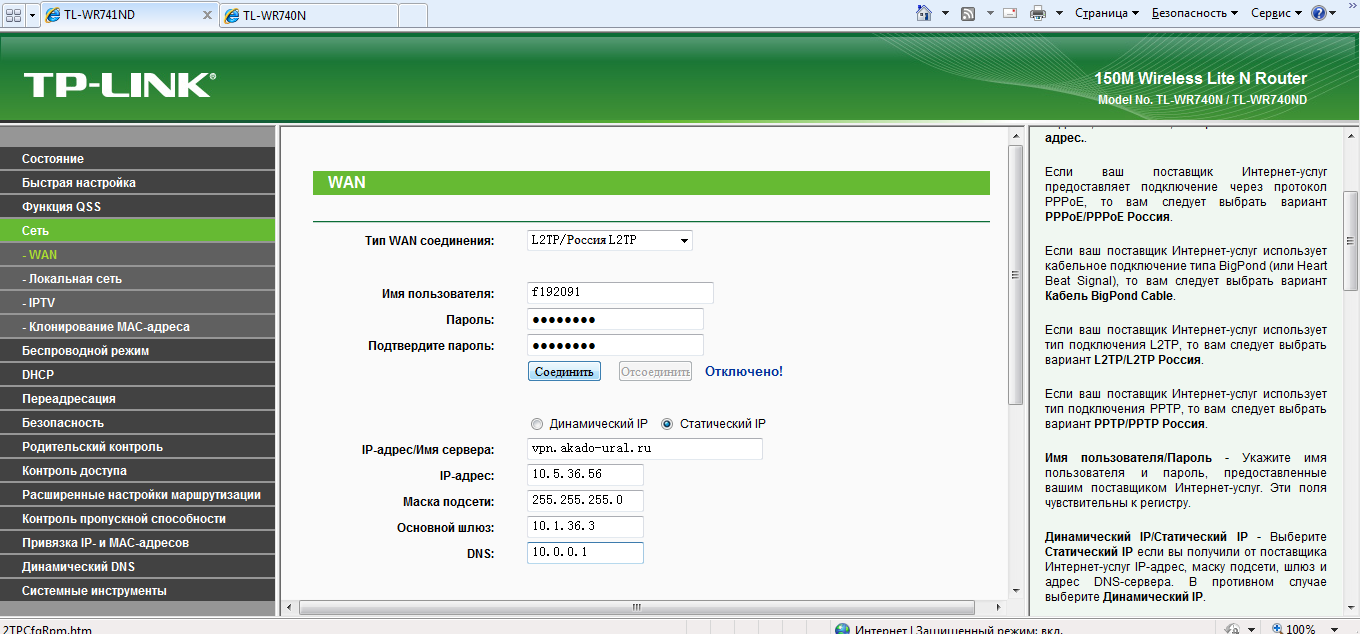Click the main panel horizontal scrollbar thumb
The image size is (1360, 634).
635,607
